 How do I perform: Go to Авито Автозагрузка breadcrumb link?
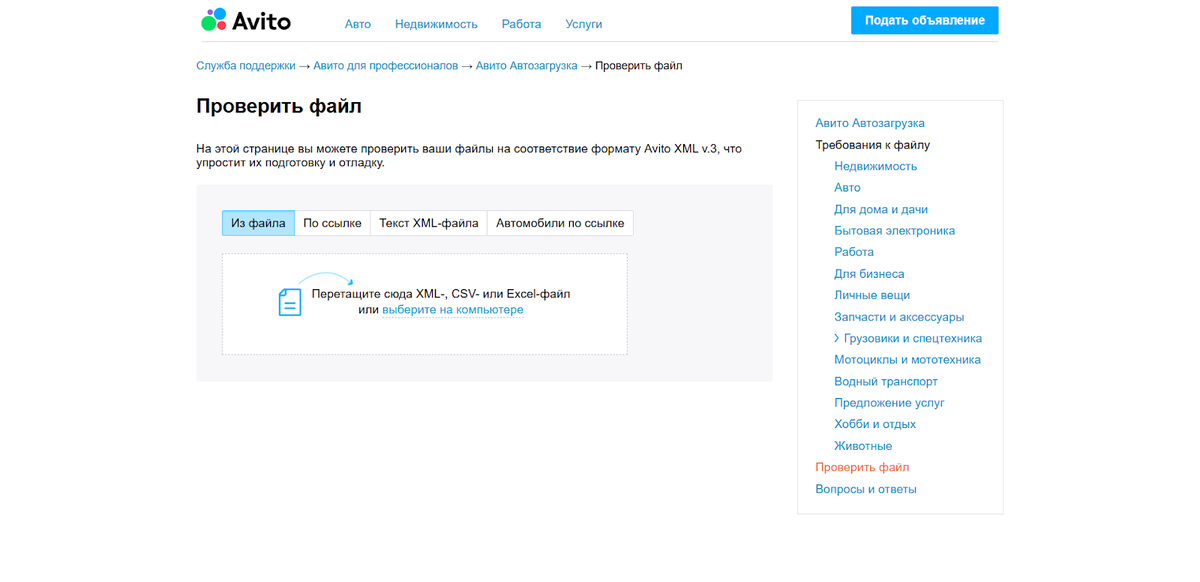tap(527, 66)
